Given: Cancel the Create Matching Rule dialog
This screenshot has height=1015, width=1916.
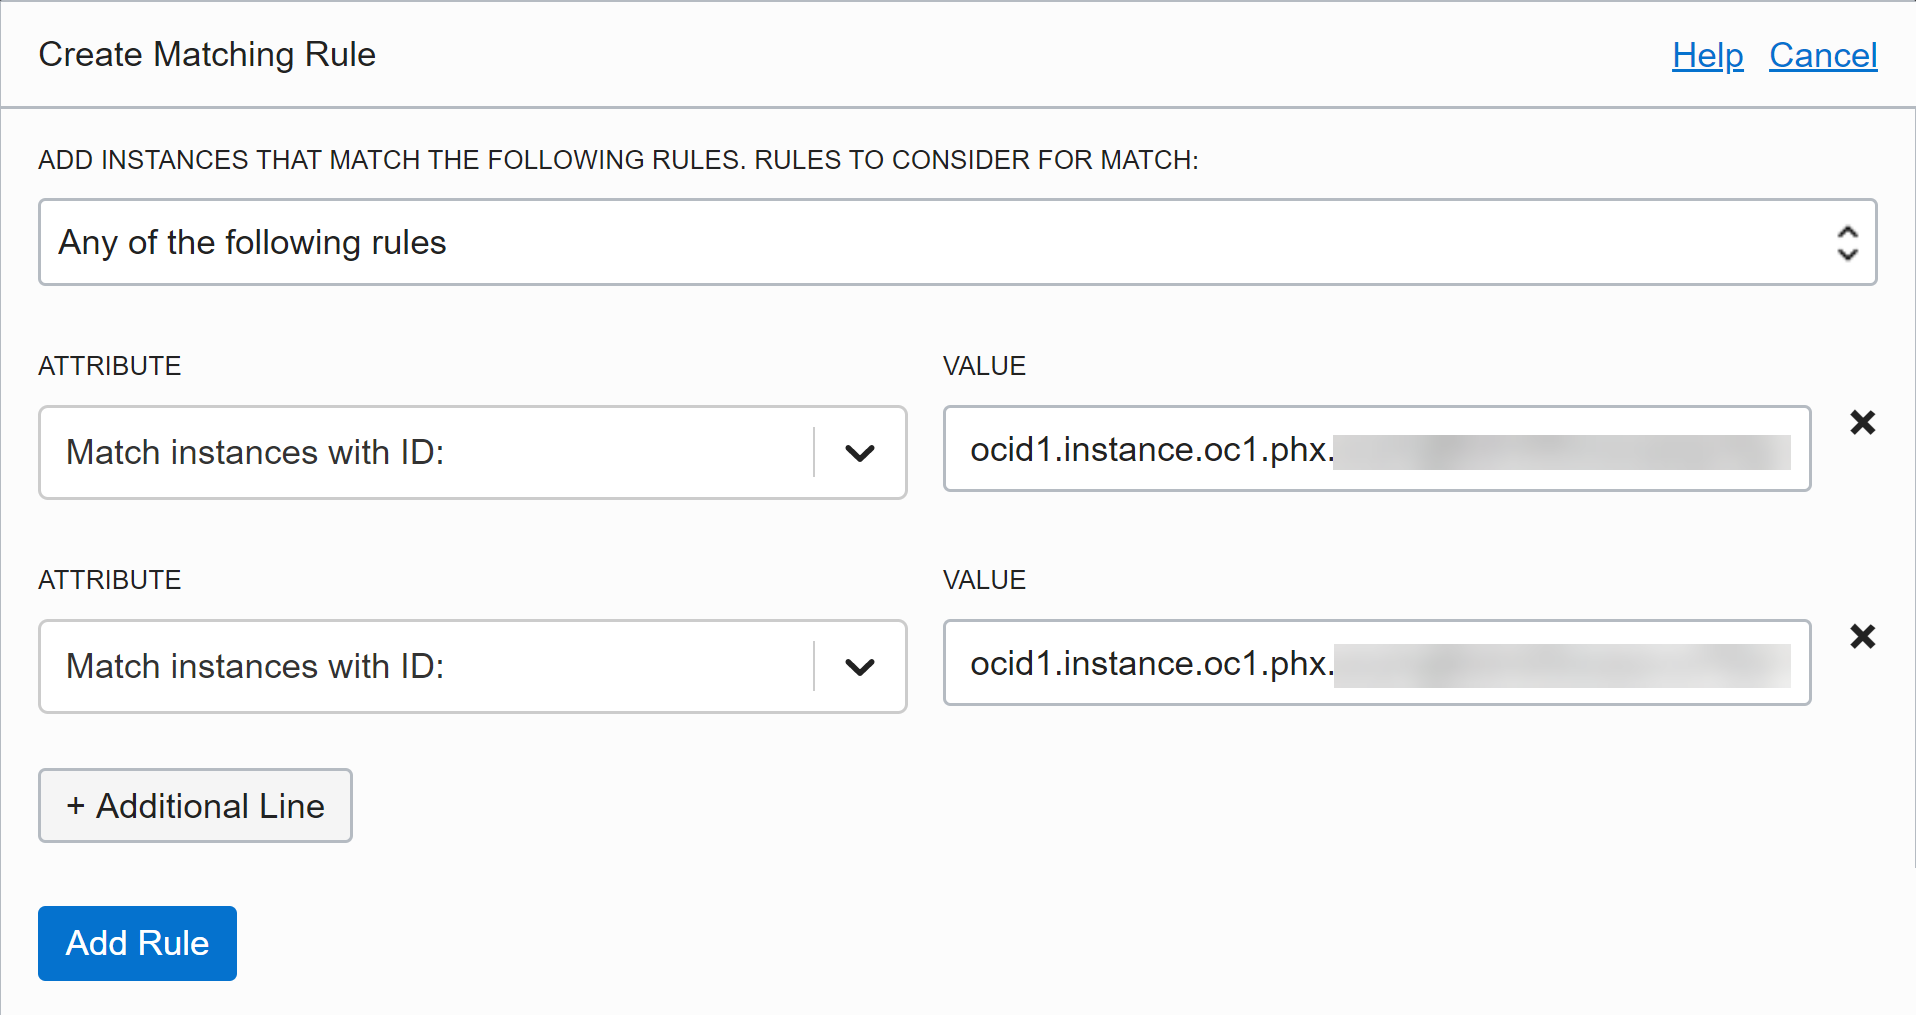Looking at the screenshot, I should (1822, 56).
